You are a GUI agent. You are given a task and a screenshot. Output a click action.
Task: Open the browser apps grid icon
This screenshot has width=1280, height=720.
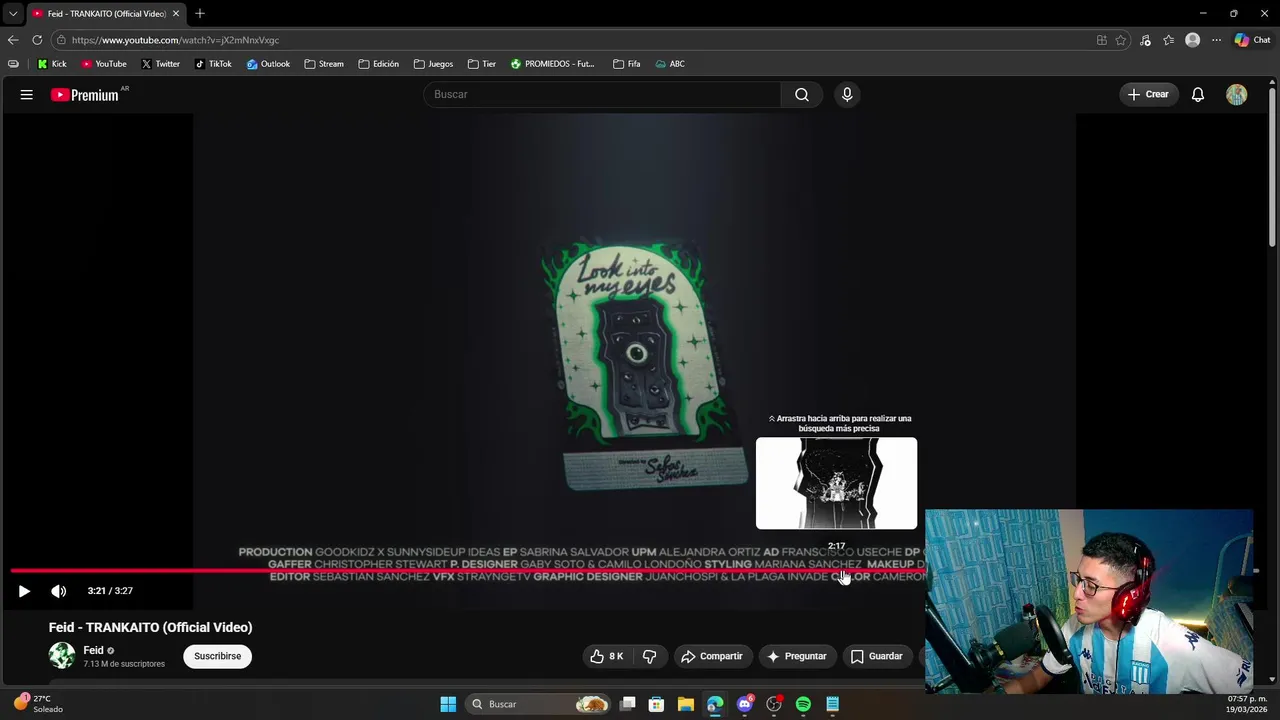pyautogui.click(x=1102, y=40)
